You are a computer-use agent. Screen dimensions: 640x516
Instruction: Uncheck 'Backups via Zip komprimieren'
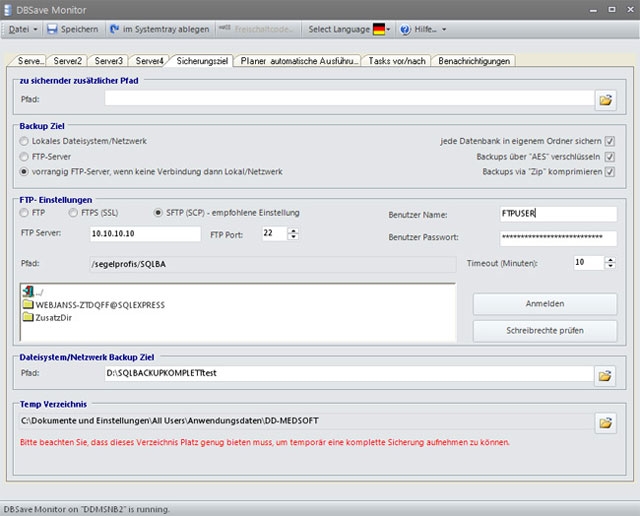[609, 172]
